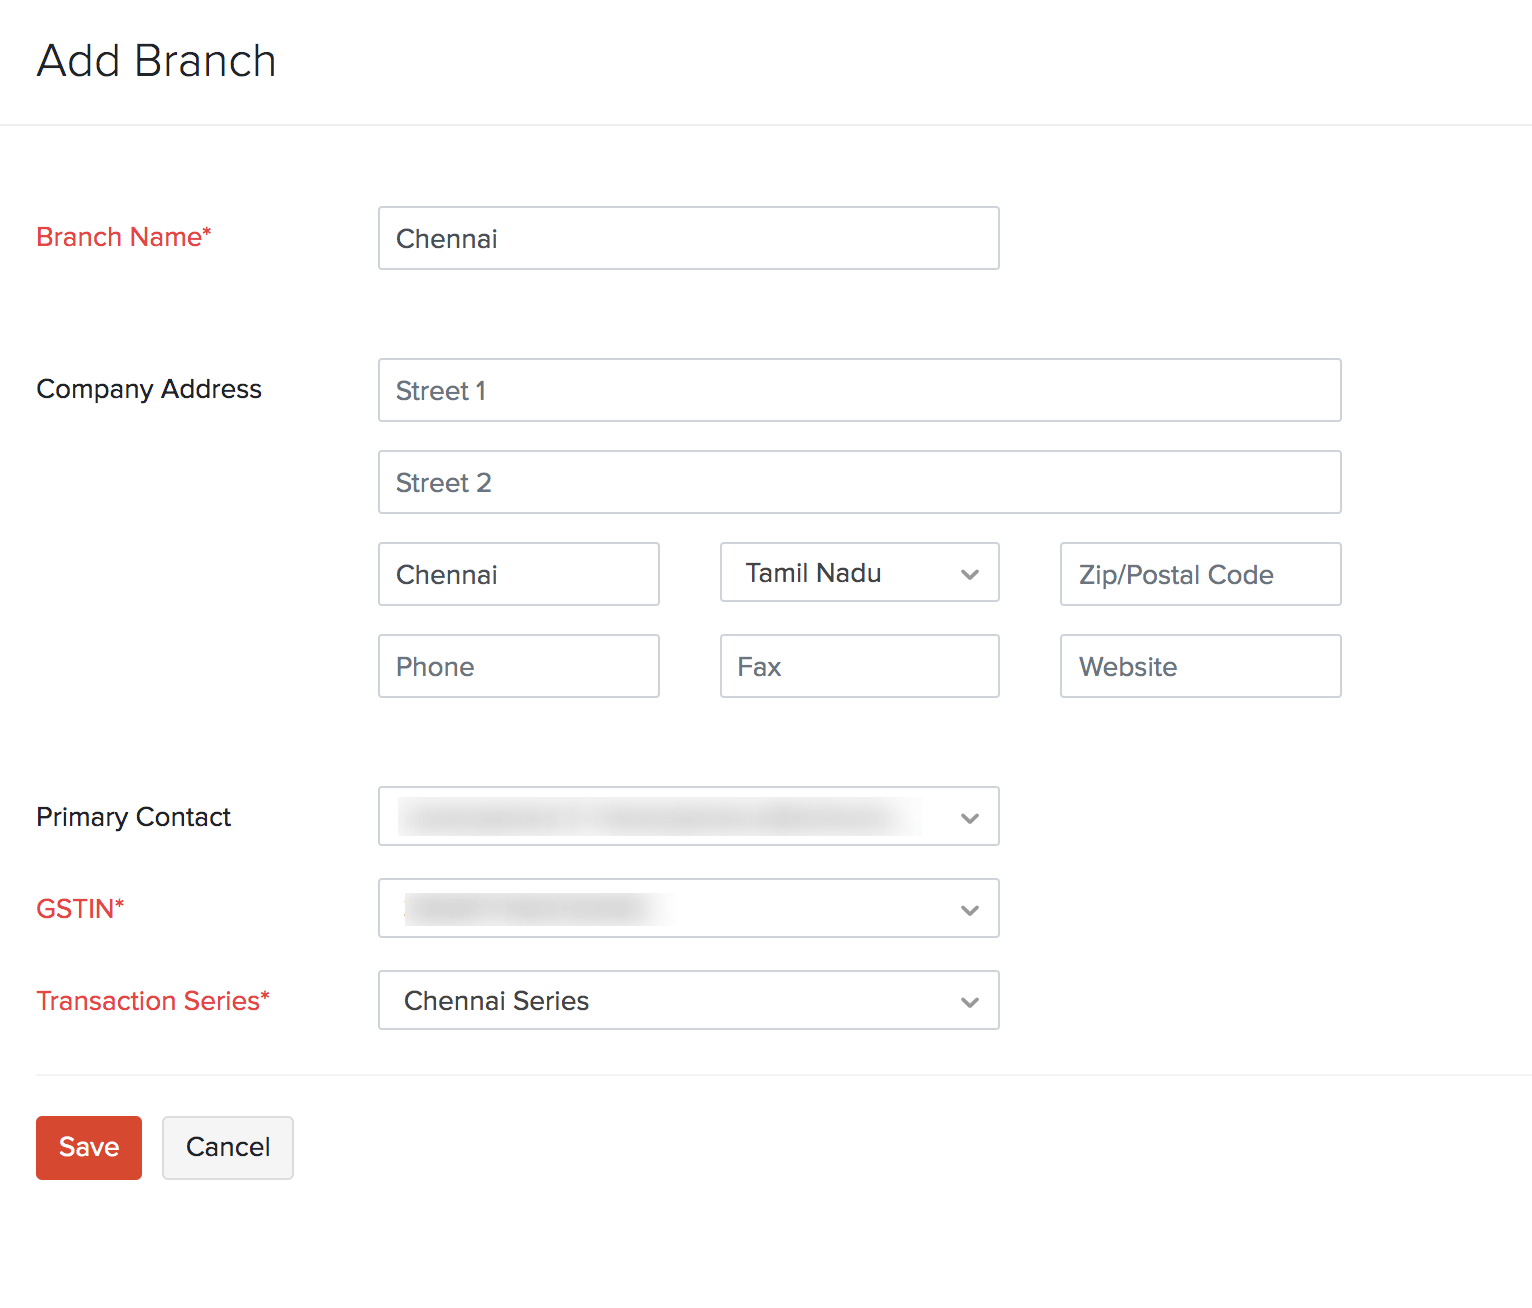The image size is (1532, 1308).
Task: Click the Add Branch page title
Action: tap(156, 60)
